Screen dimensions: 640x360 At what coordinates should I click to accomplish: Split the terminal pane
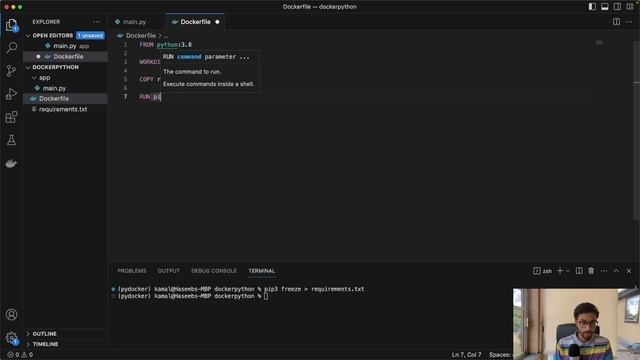point(579,271)
